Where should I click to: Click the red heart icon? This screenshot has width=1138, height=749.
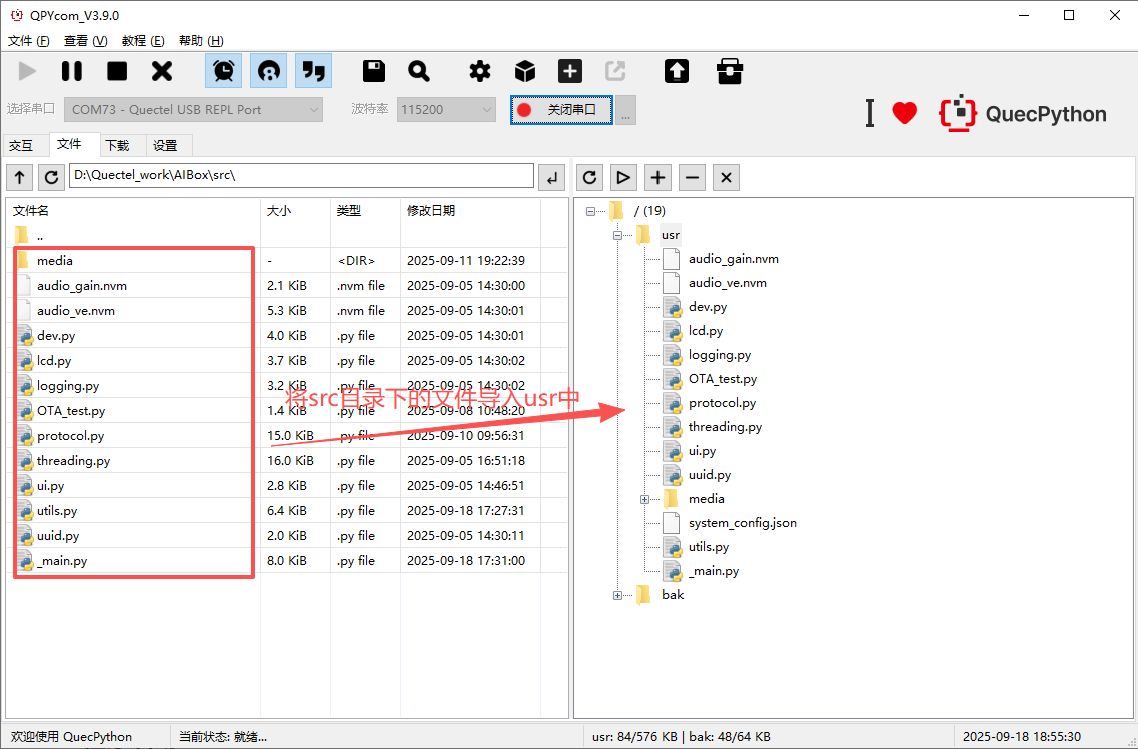point(904,113)
